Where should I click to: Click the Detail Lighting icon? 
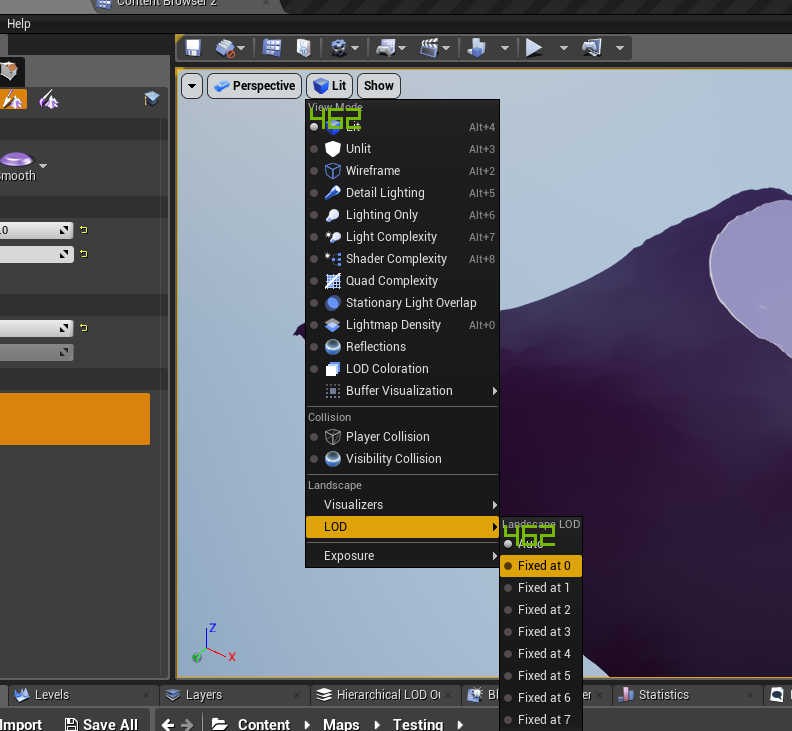(332, 193)
